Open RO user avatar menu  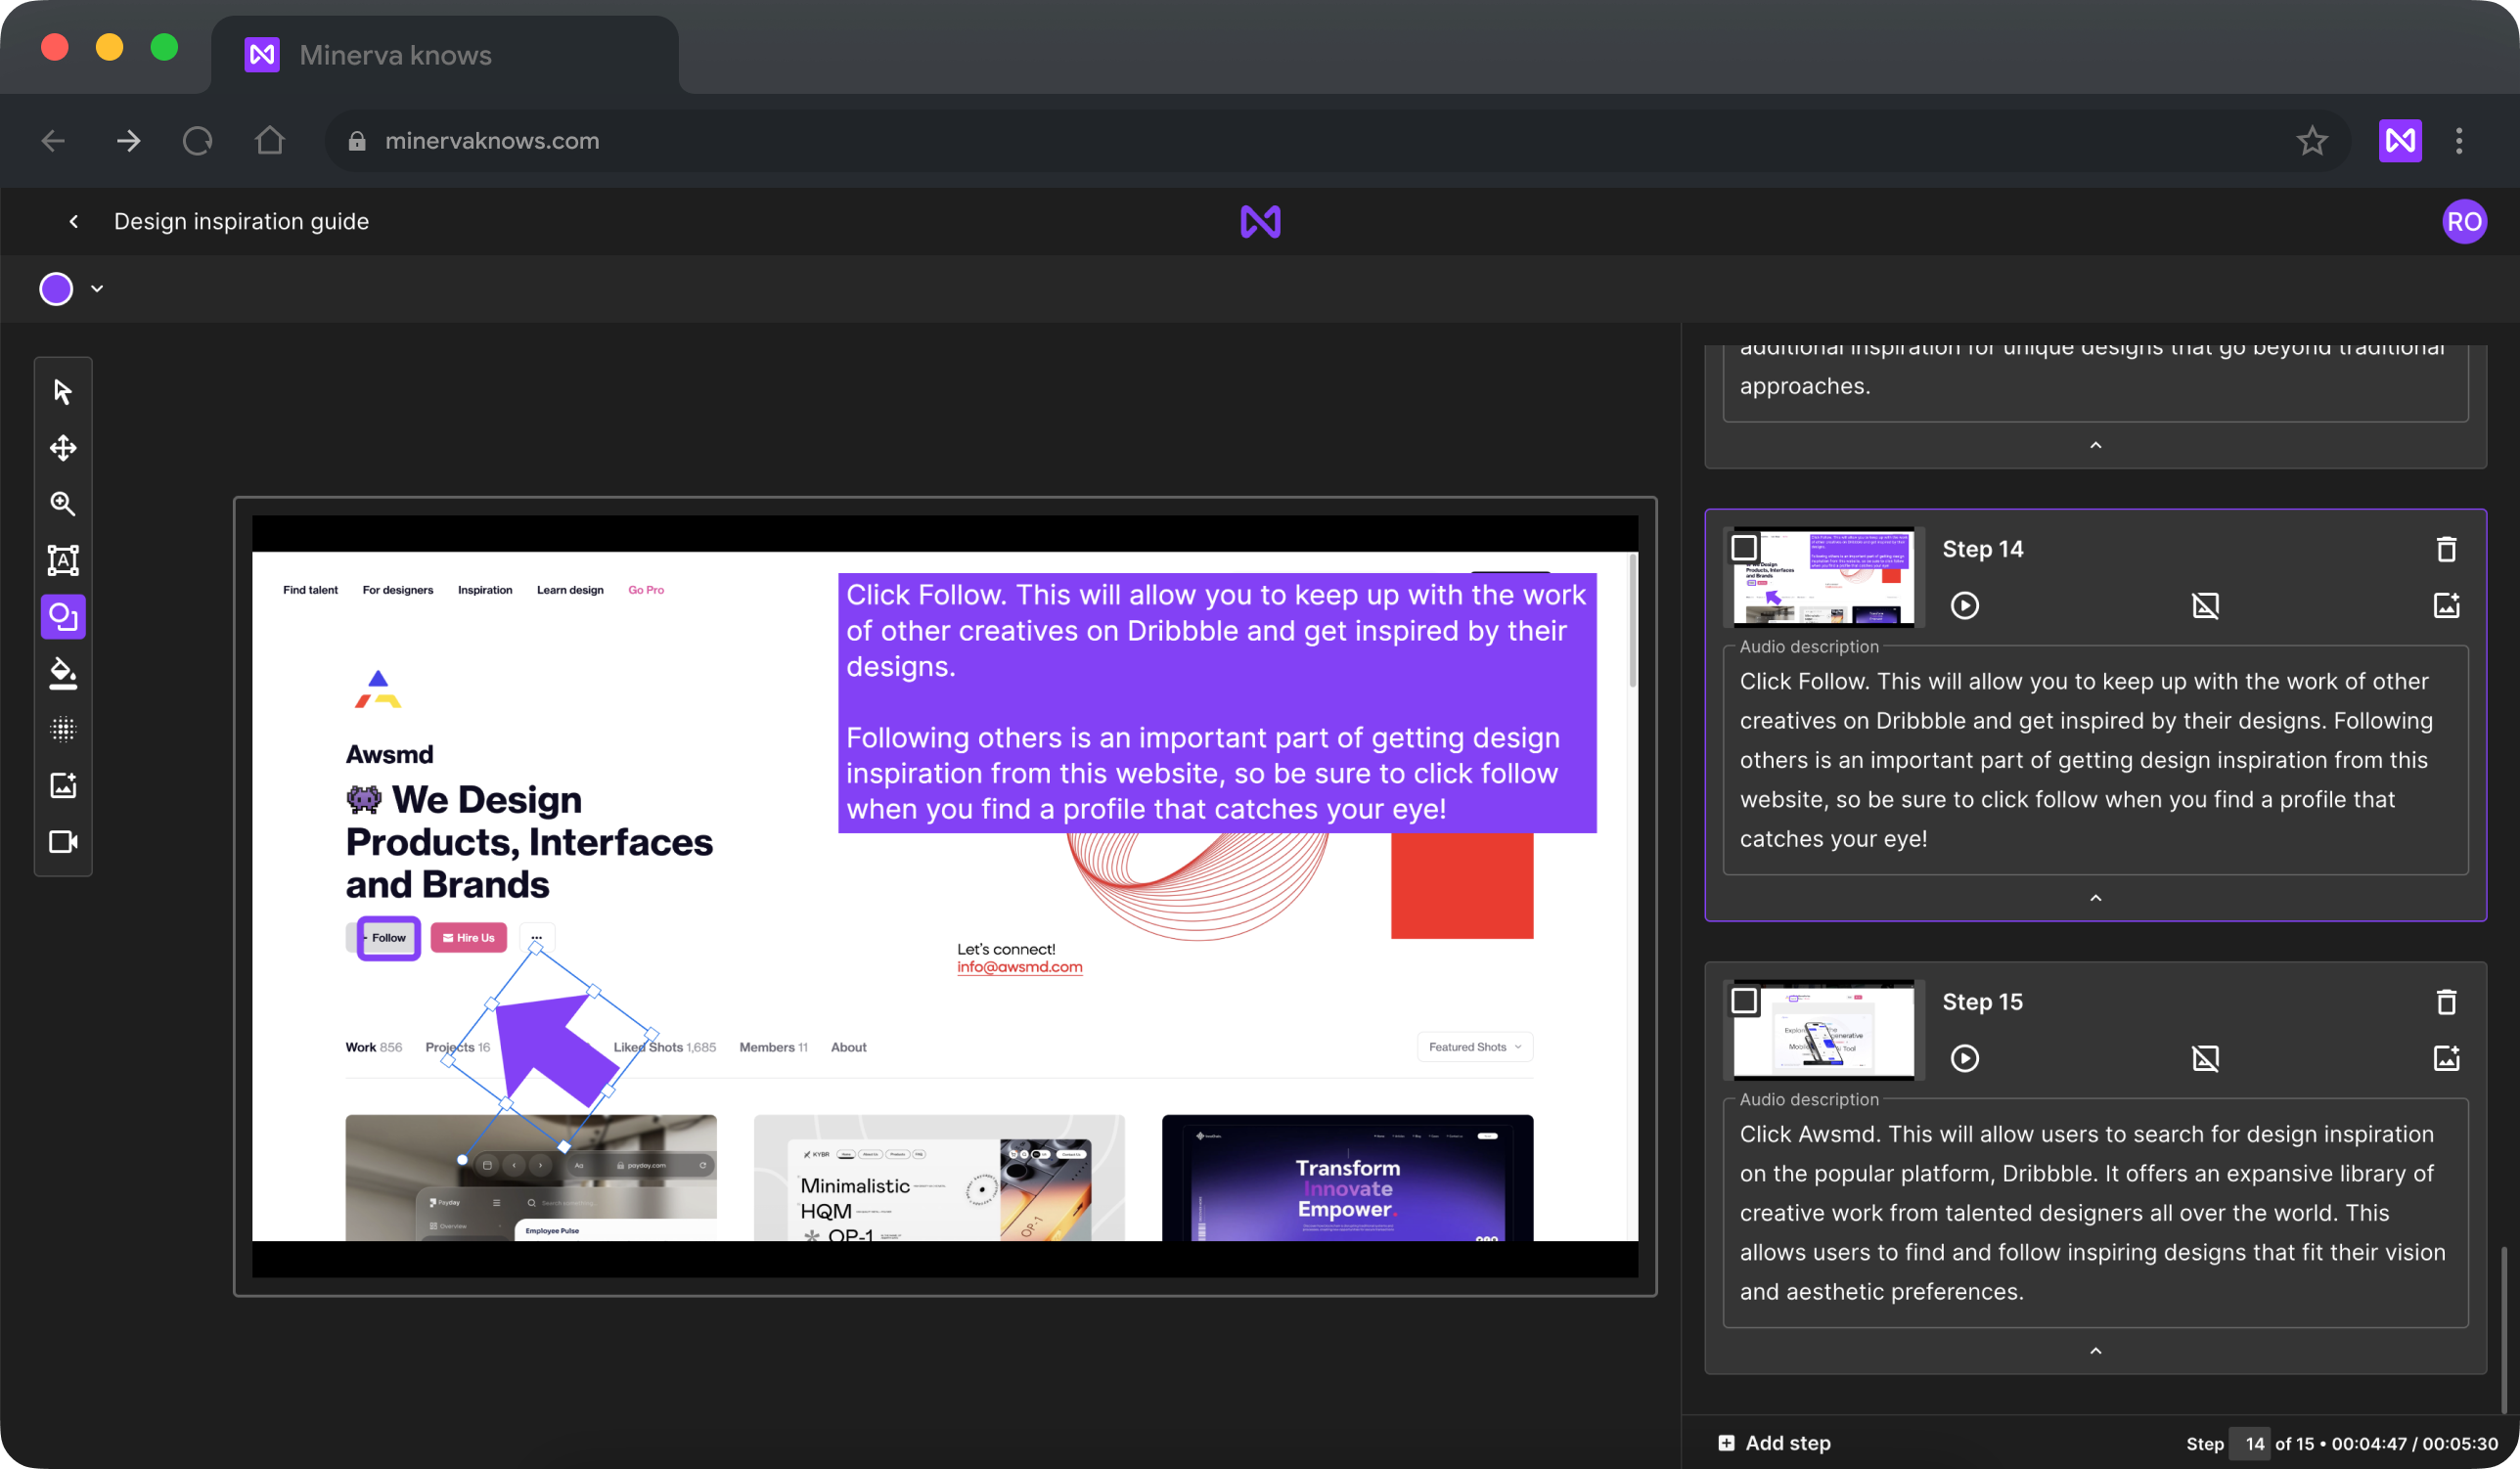coord(2463,221)
